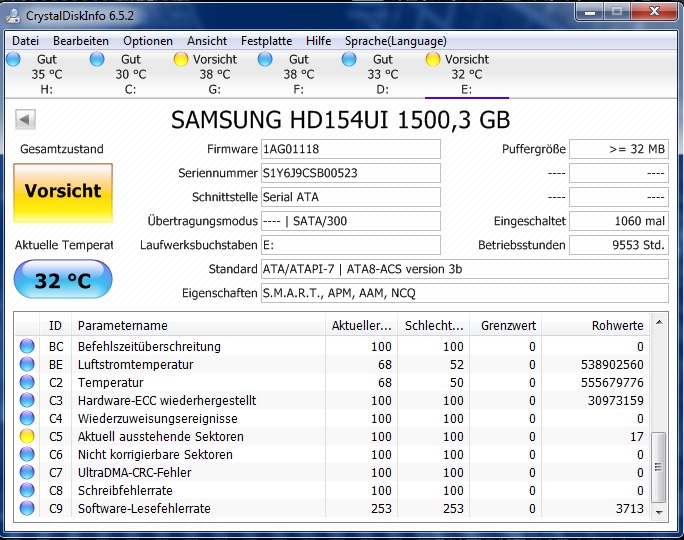
Task: Click the Seriennummer field S1Y6J9CSB00523
Action: 351,173
